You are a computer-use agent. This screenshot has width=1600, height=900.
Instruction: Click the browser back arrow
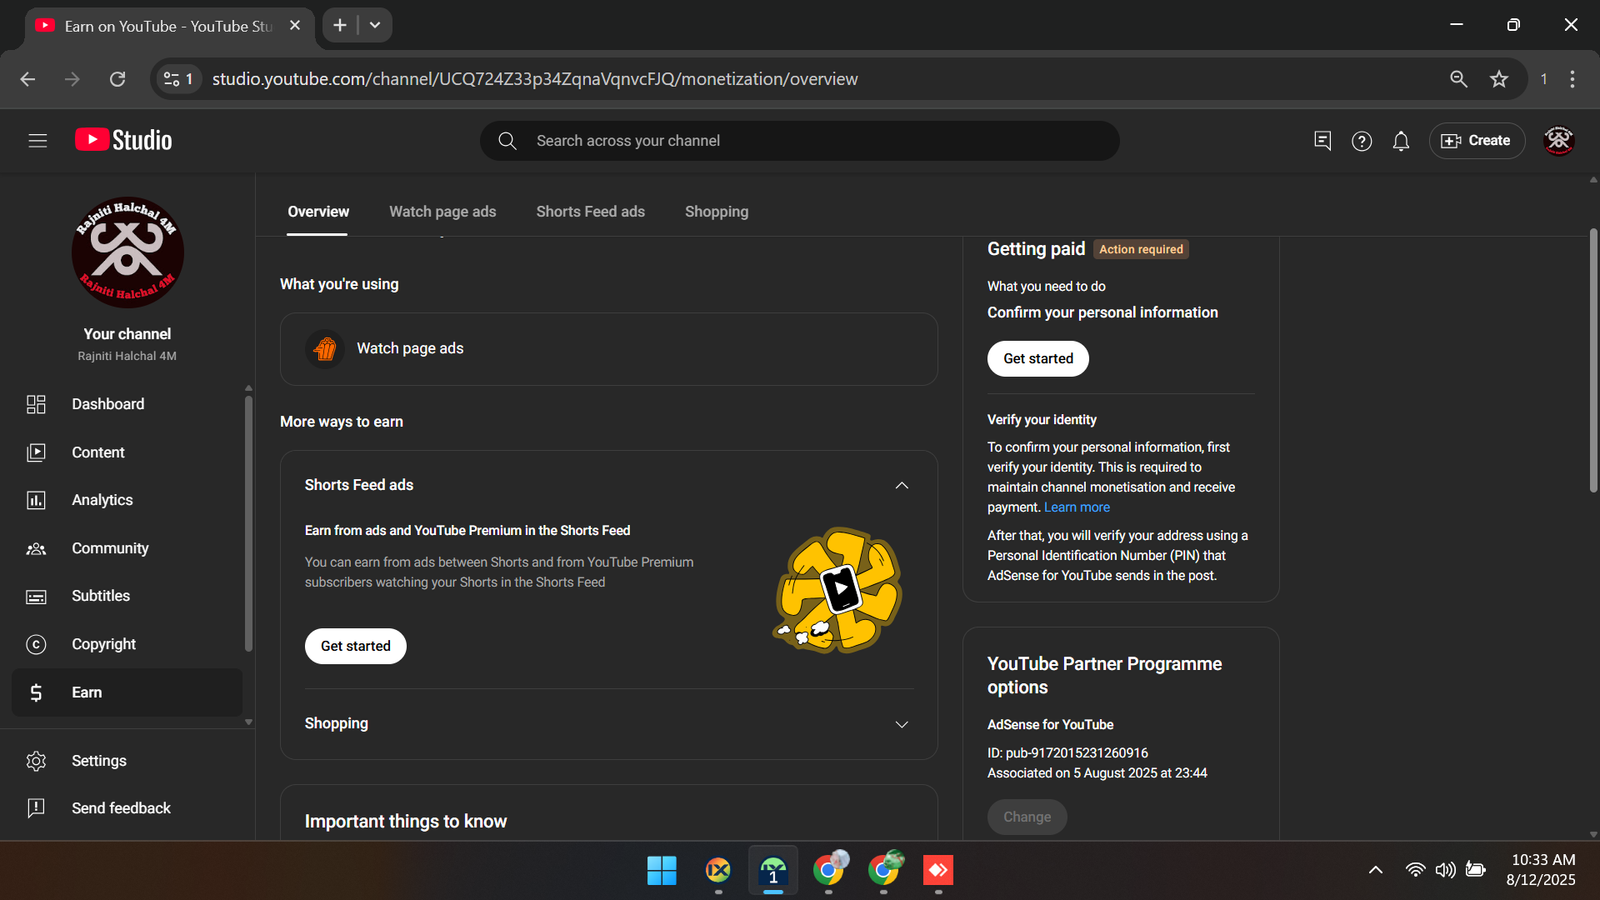pyautogui.click(x=28, y=79)
